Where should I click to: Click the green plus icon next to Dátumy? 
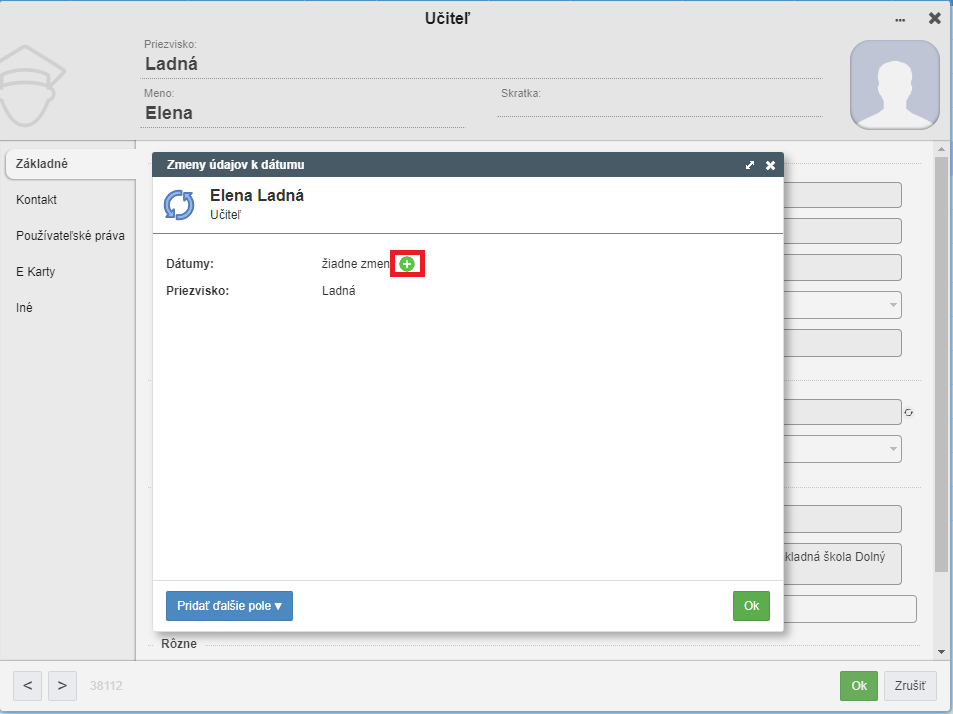click(x=407, y=264)
